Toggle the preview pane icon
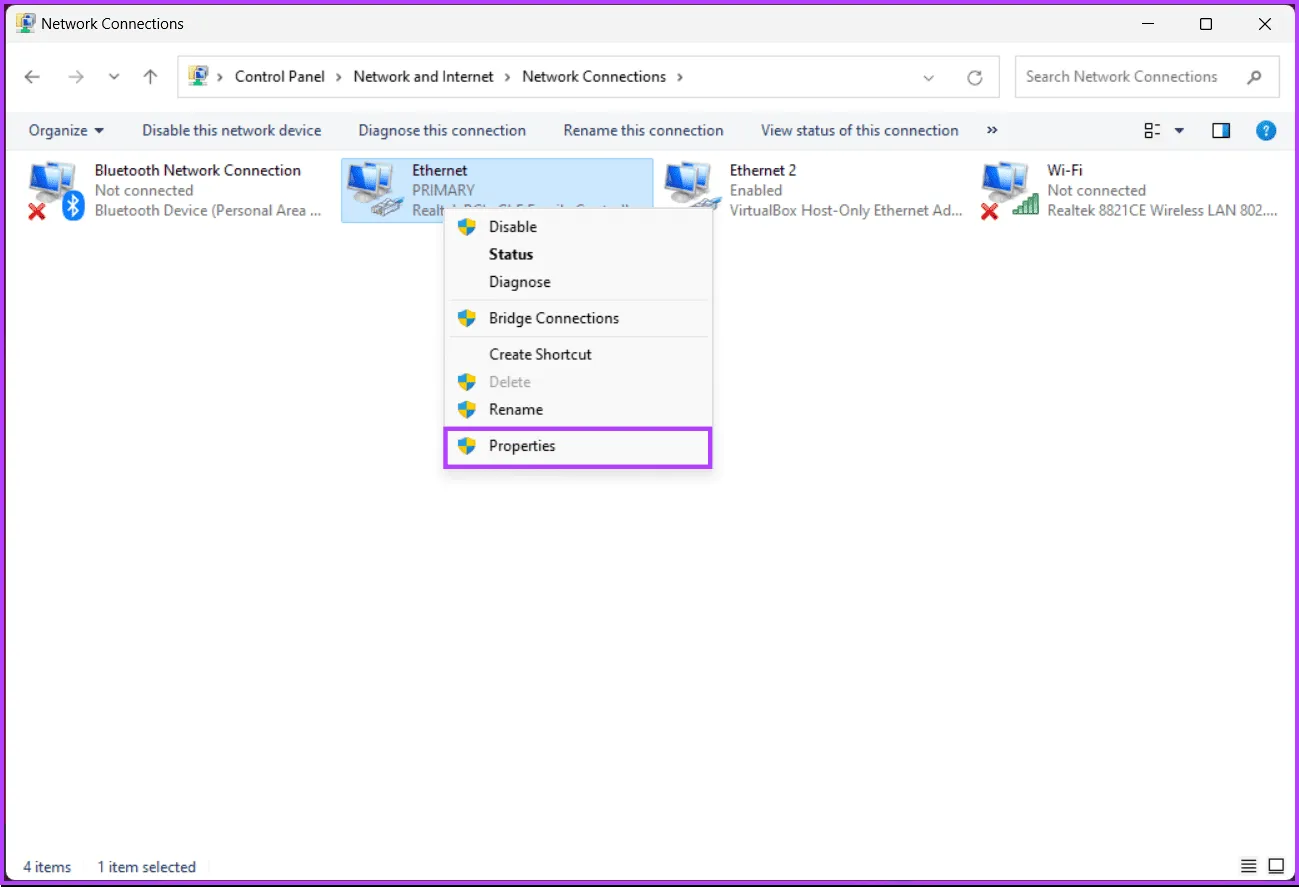Image resolution: width=1299 pixels, height=887 pixels. [1220, 130]
